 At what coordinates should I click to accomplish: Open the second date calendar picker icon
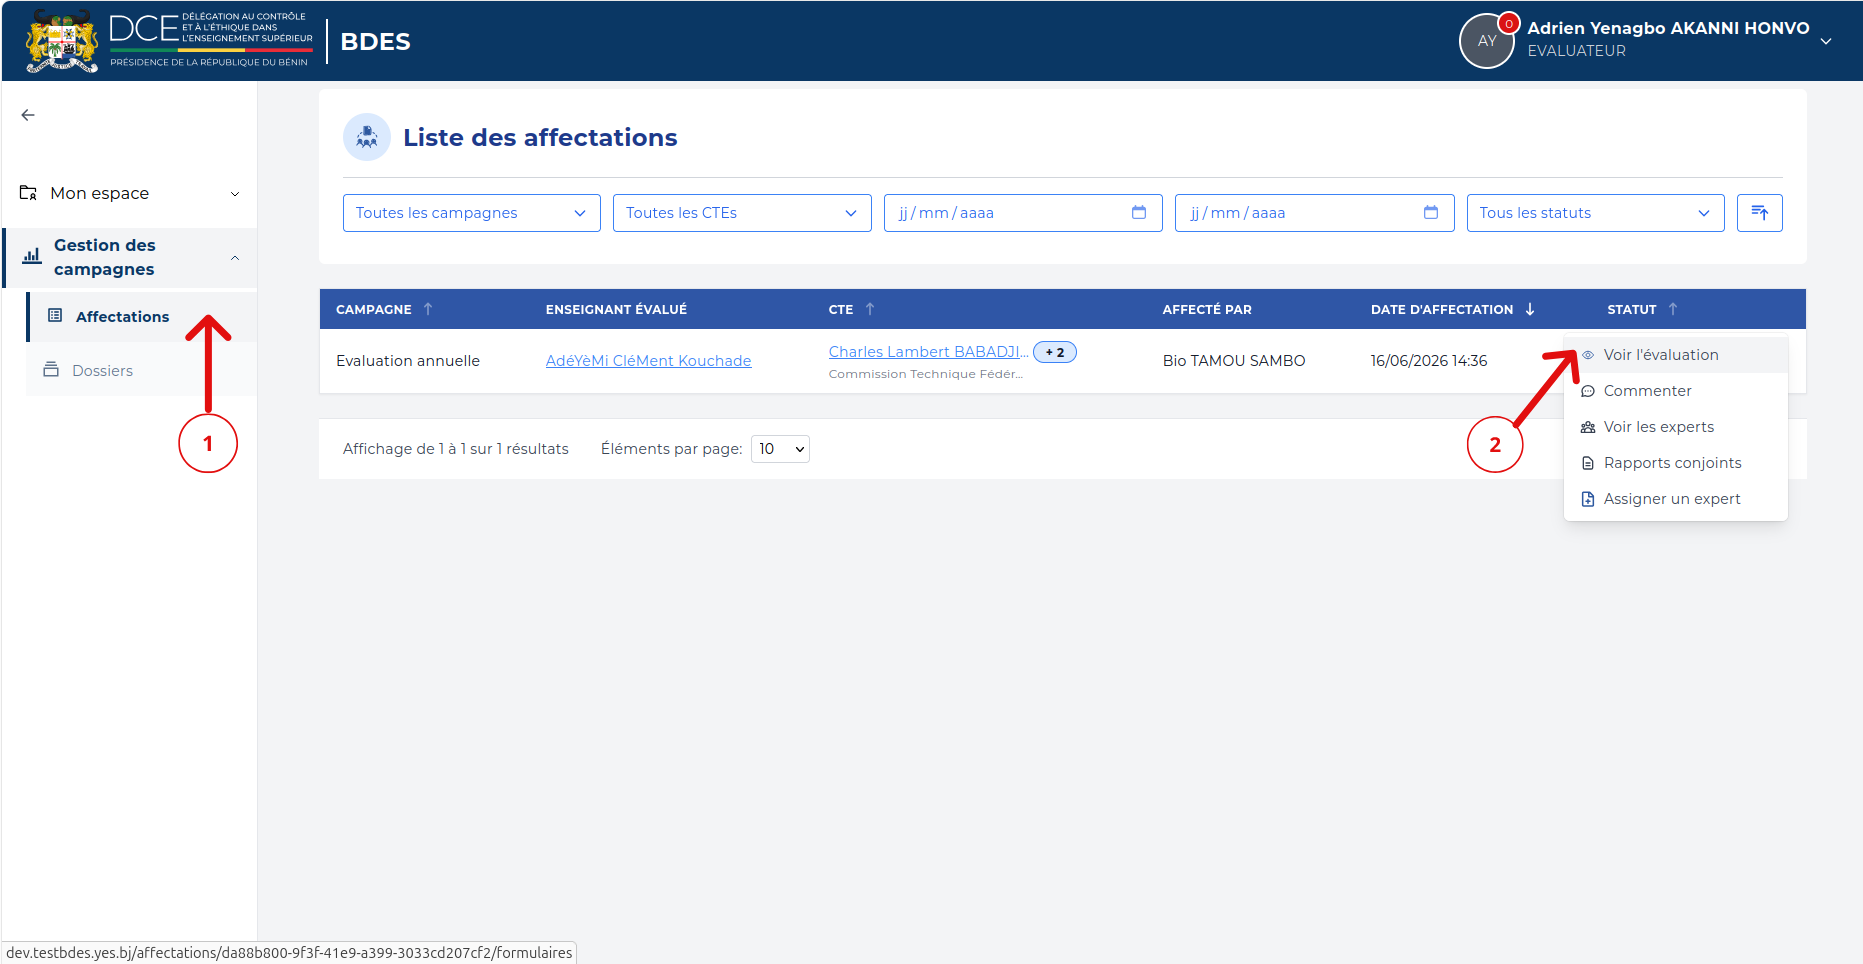pos(1431,212)
